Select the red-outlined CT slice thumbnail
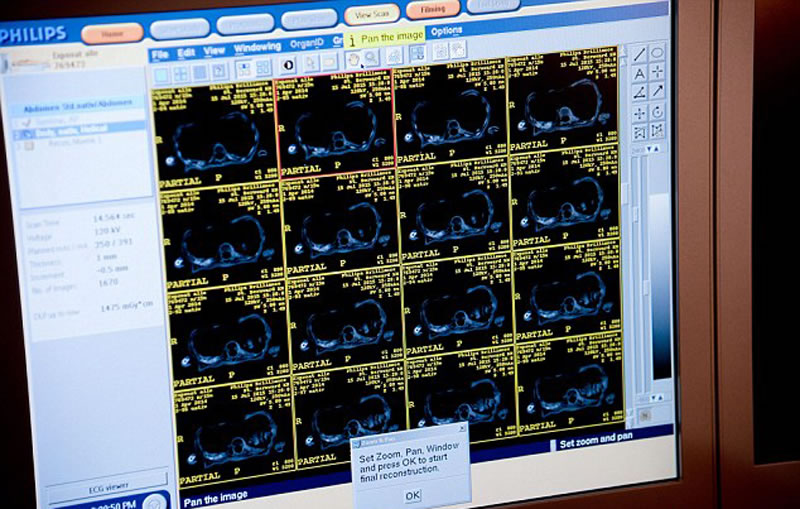This screenshot has width=800, height=509. click(334, 126)
